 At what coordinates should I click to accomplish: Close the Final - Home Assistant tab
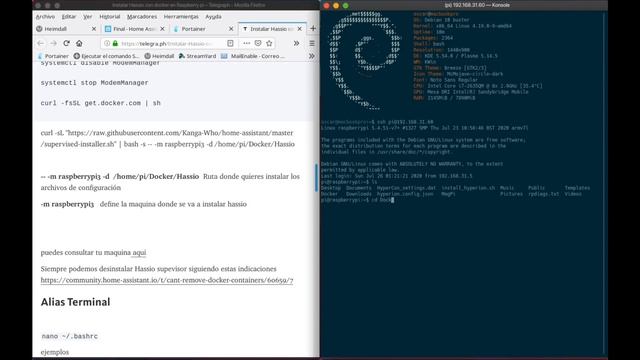click(162, 29)
